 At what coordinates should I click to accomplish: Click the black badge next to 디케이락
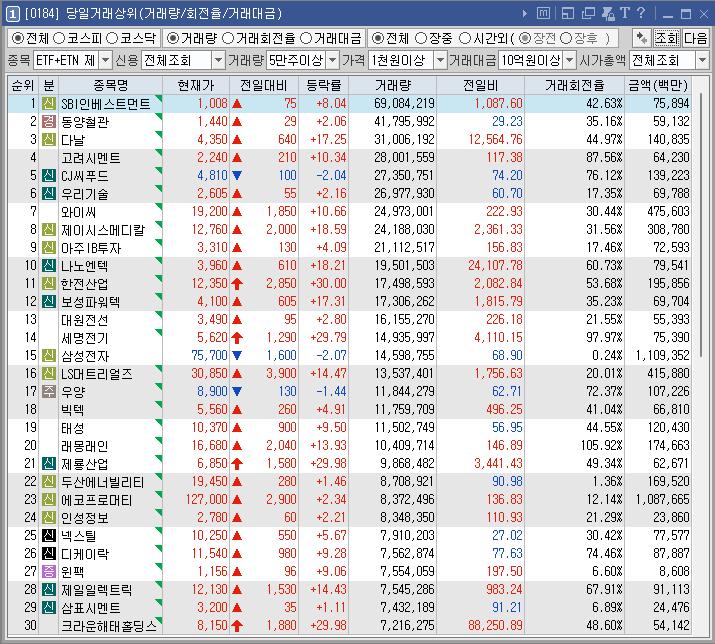49,553
